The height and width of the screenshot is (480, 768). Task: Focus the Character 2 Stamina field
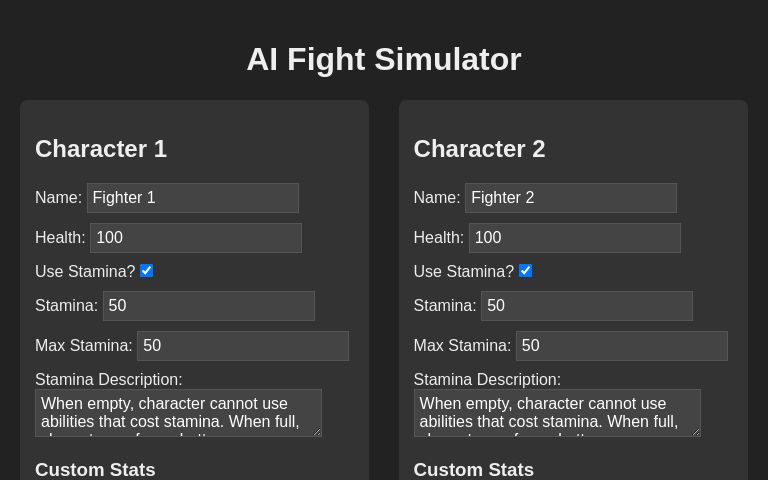[586, 306]
